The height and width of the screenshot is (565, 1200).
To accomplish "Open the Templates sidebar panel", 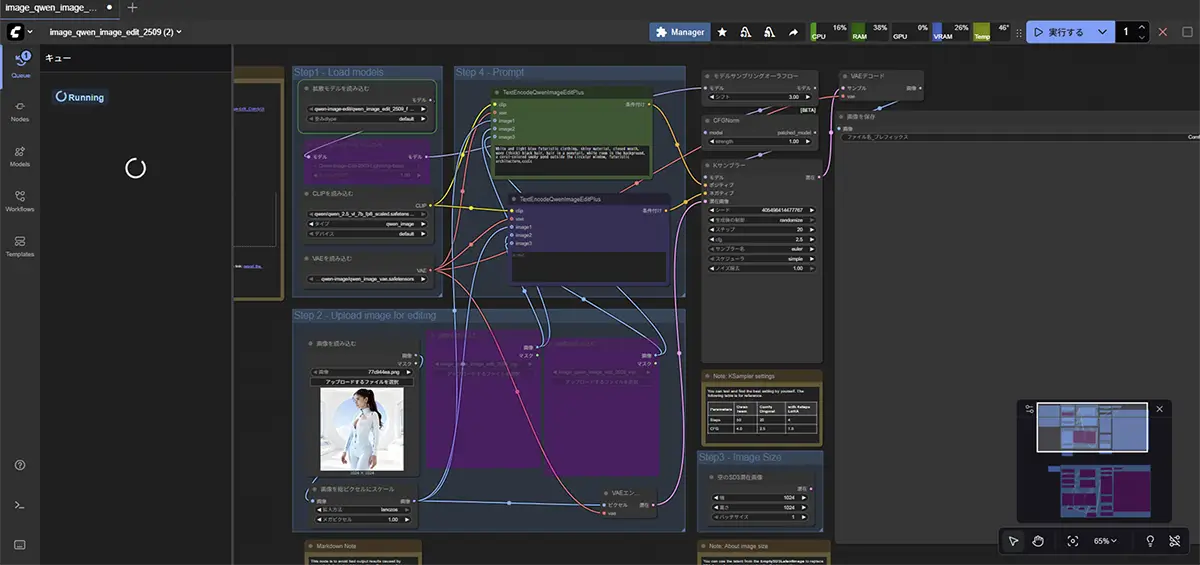I will point(19,246).
